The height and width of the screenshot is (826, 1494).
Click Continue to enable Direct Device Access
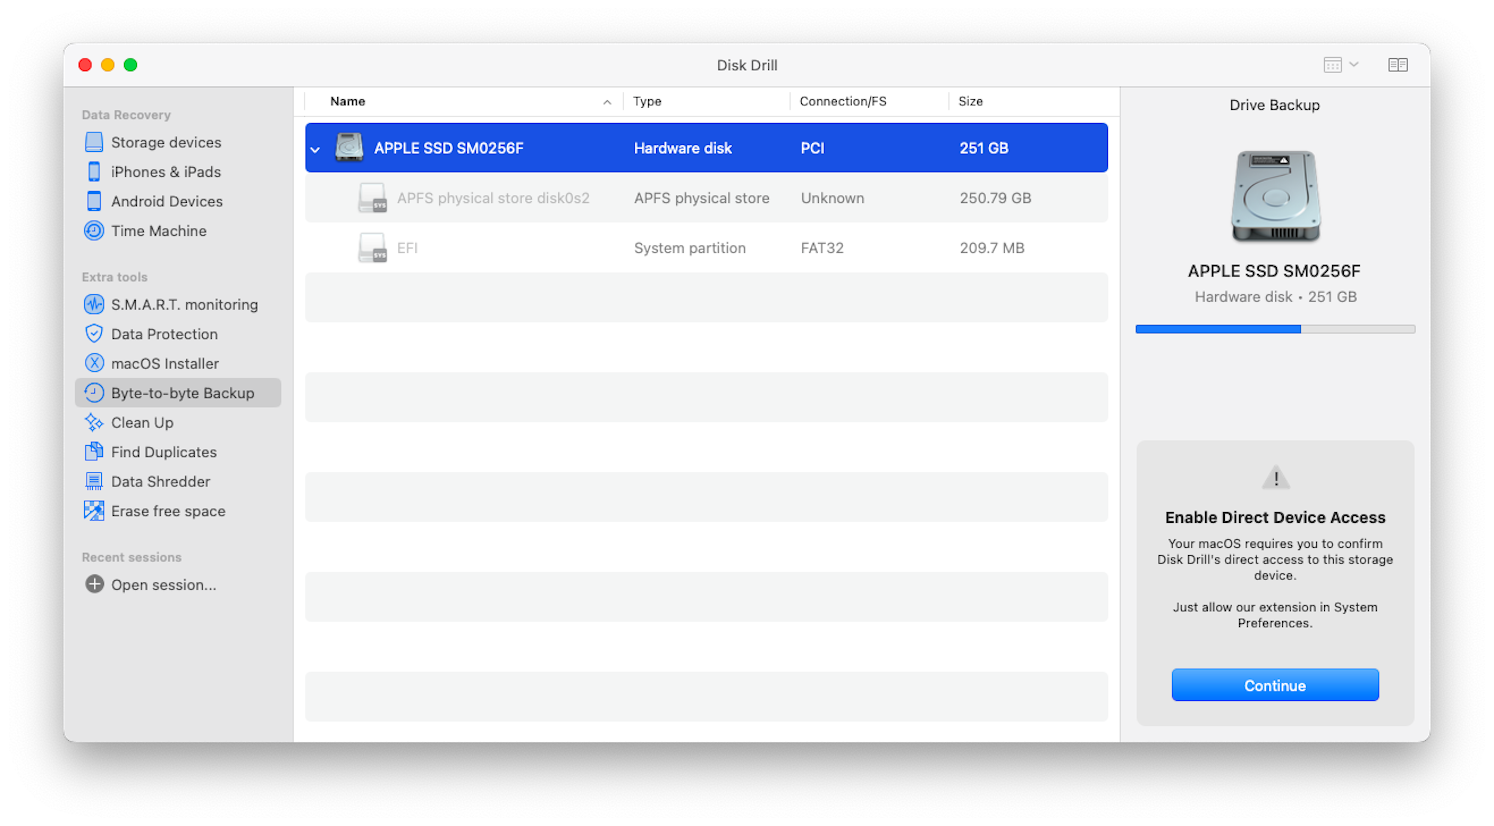coord(1274,685)
